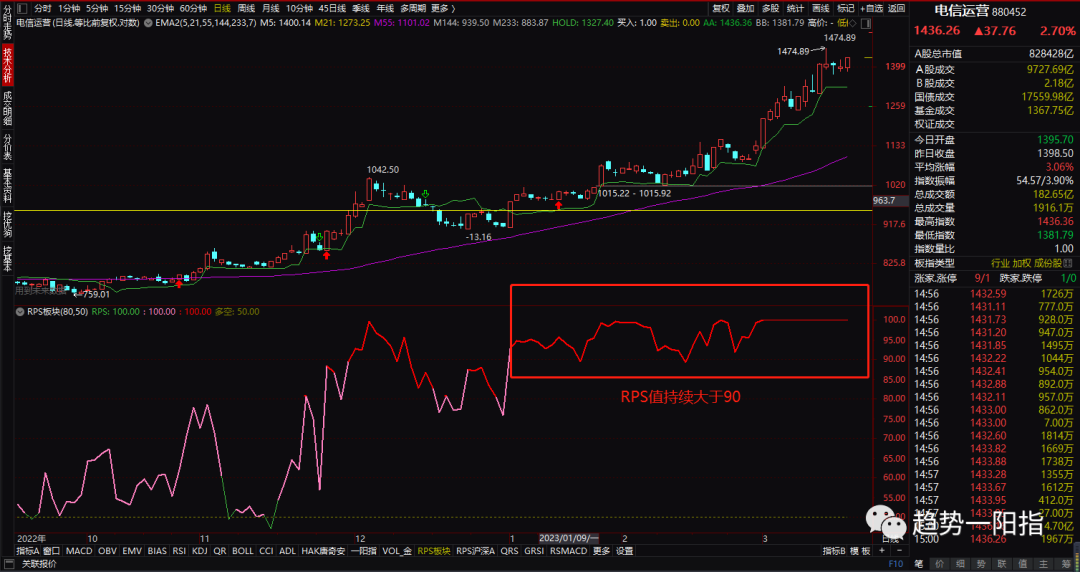Click the 成份股 constituents link
This screenshot has height=572, width=1080.
(1049, 263)
